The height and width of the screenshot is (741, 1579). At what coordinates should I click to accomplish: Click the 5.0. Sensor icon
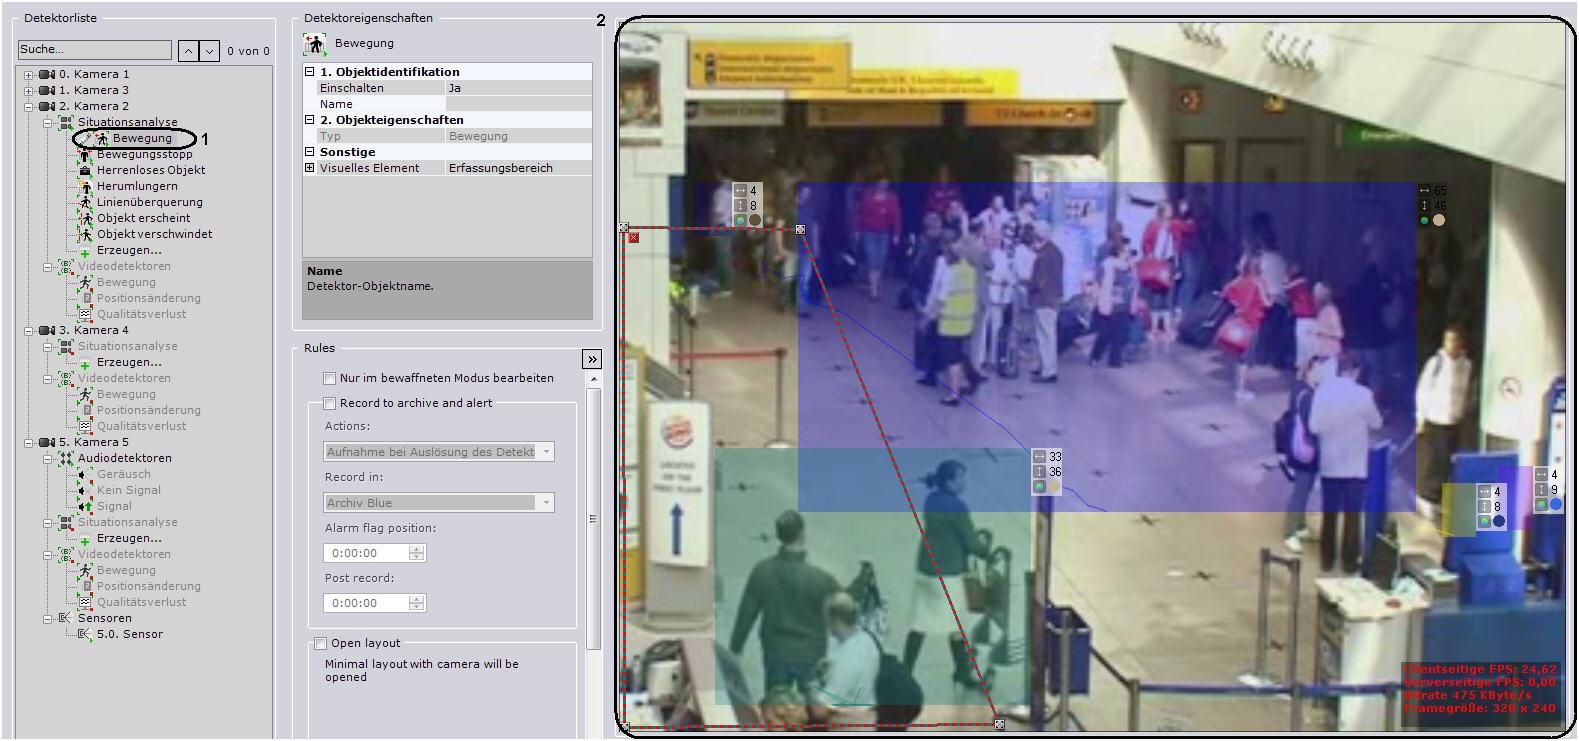click(85, 634)
